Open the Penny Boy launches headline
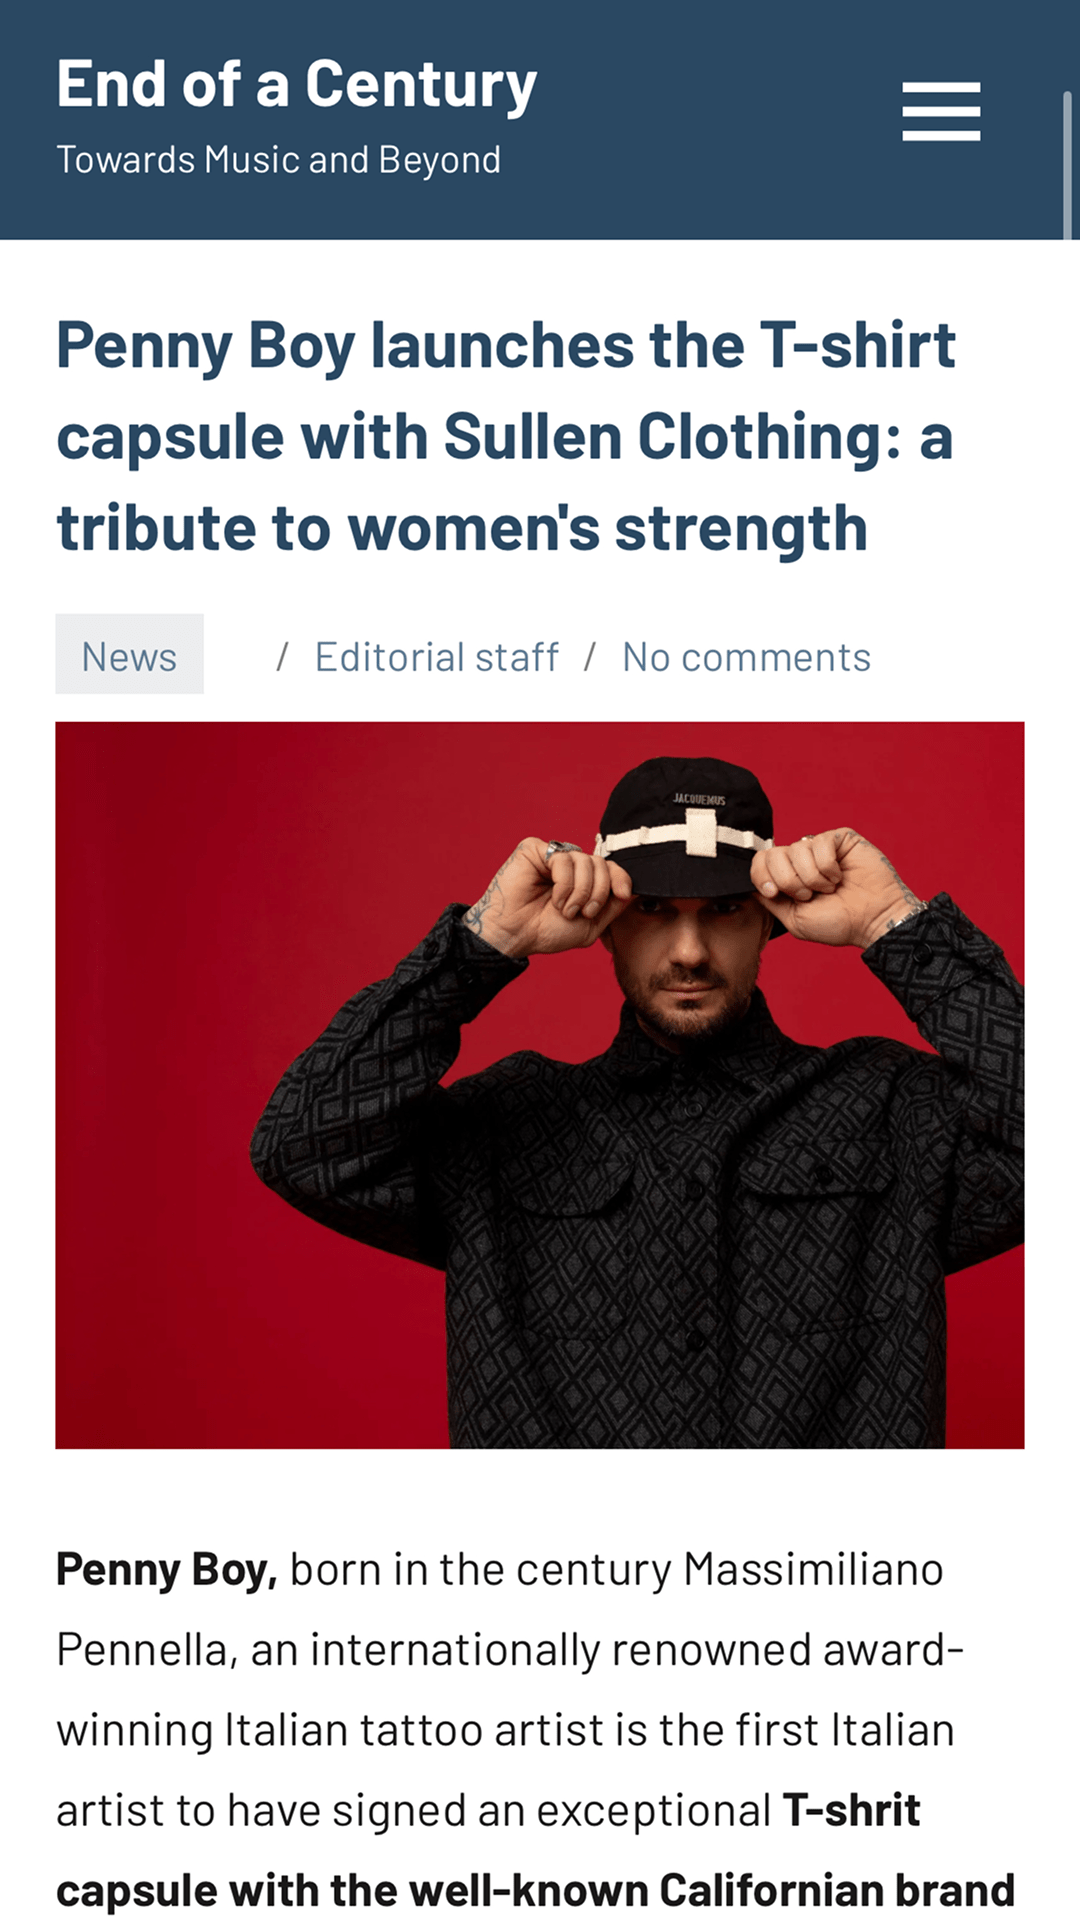This screenshot has height=1920, width=1080. (506, 436)
